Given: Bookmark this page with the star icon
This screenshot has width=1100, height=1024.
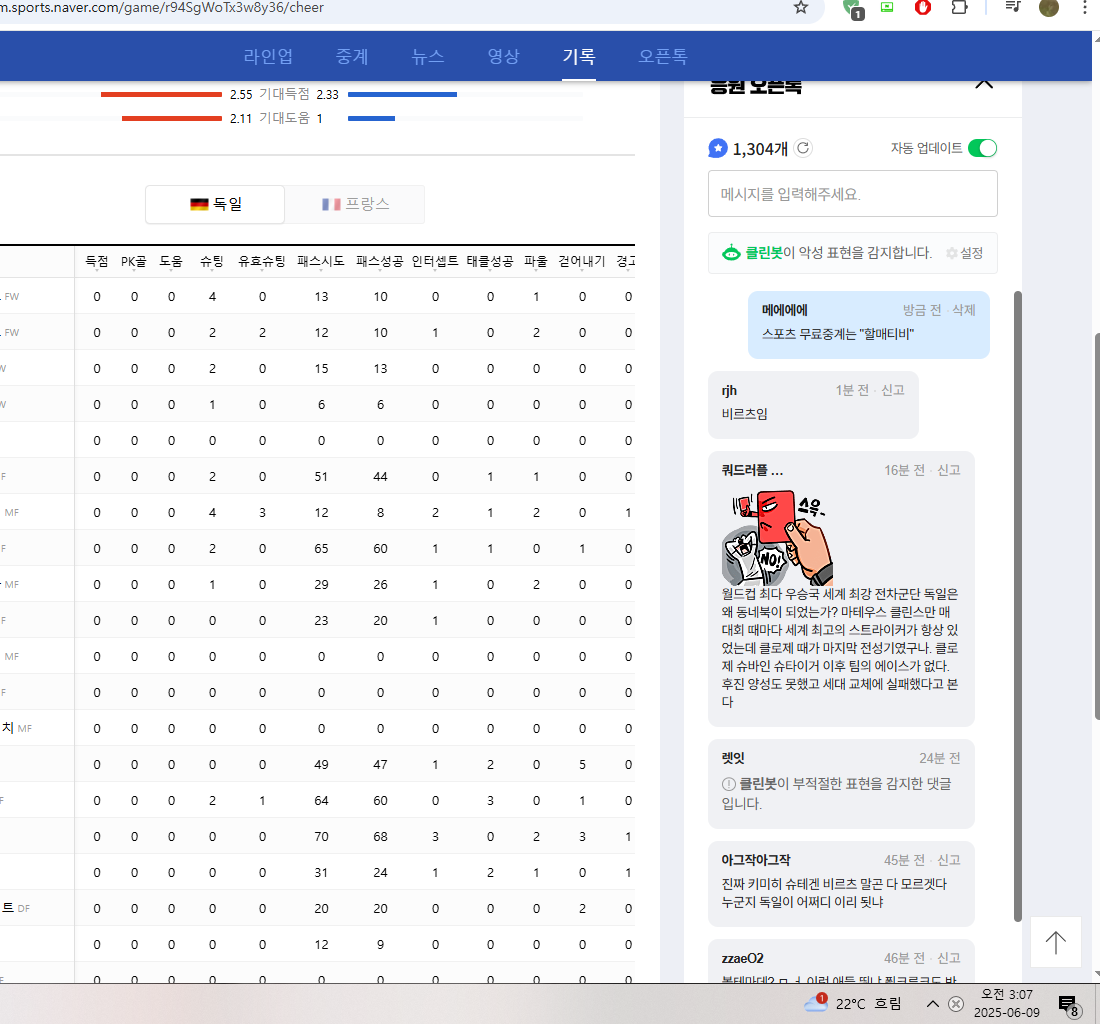Looking at the screenshot, I should tap(800, 8).
